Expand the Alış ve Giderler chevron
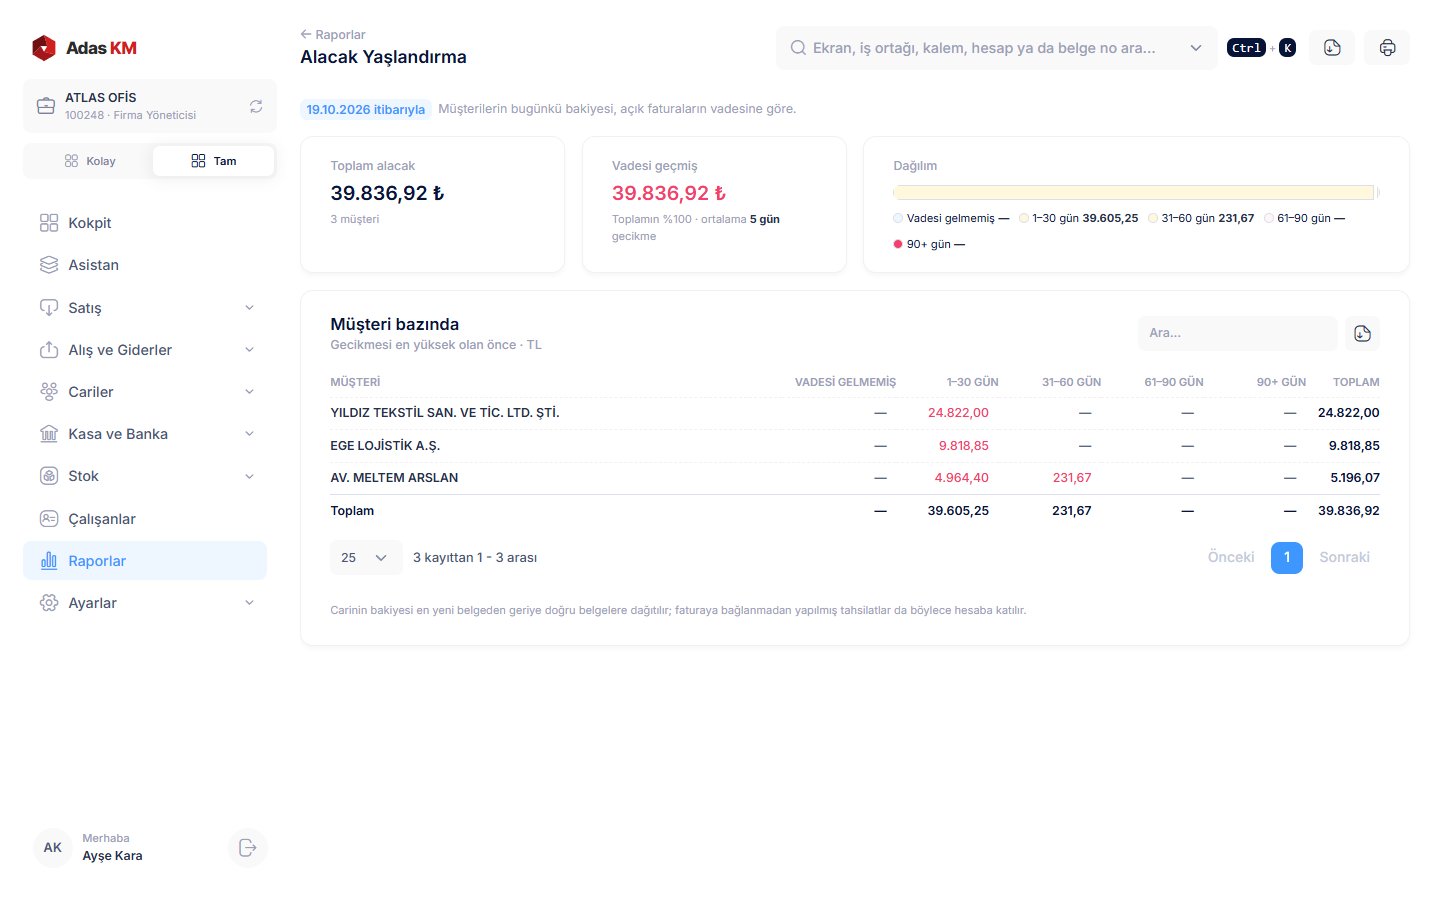Screen dimensions: 1440x900 (x=249, y=350)
